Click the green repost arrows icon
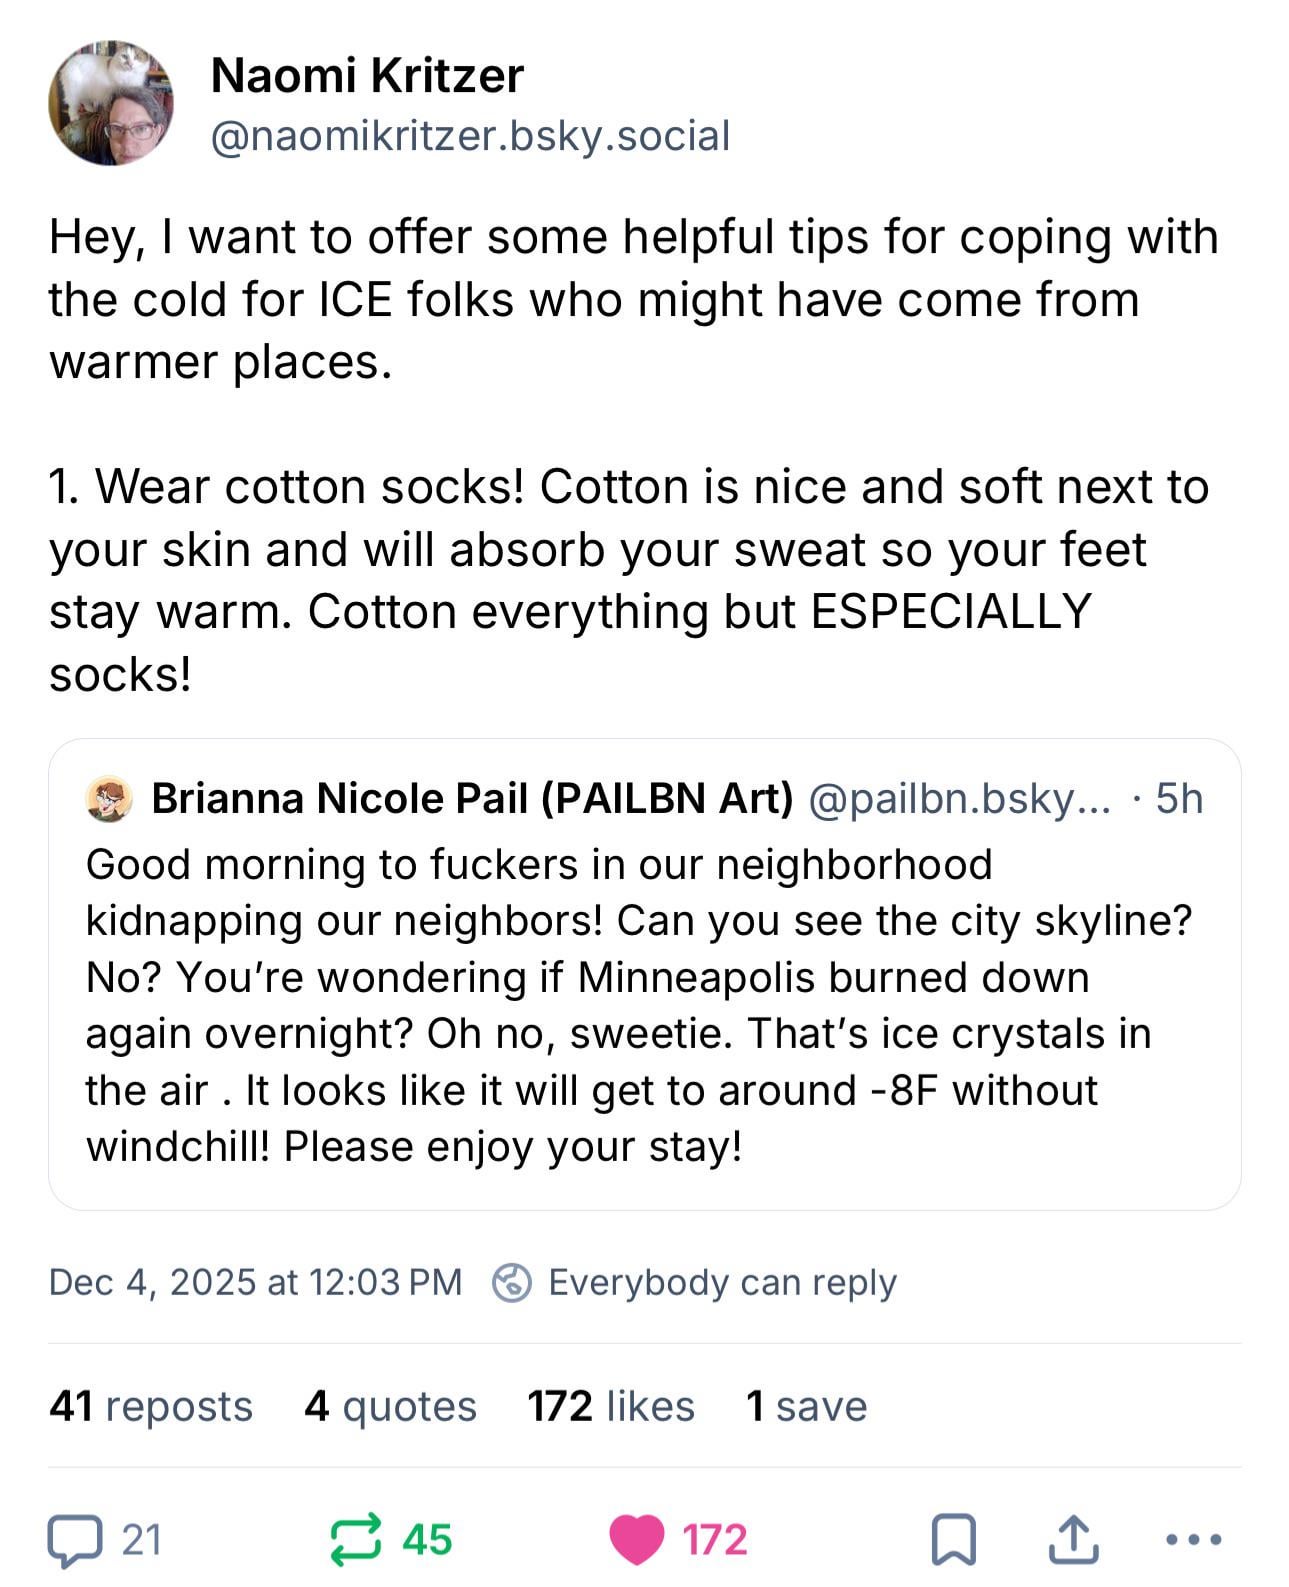 pos(356,1540)
